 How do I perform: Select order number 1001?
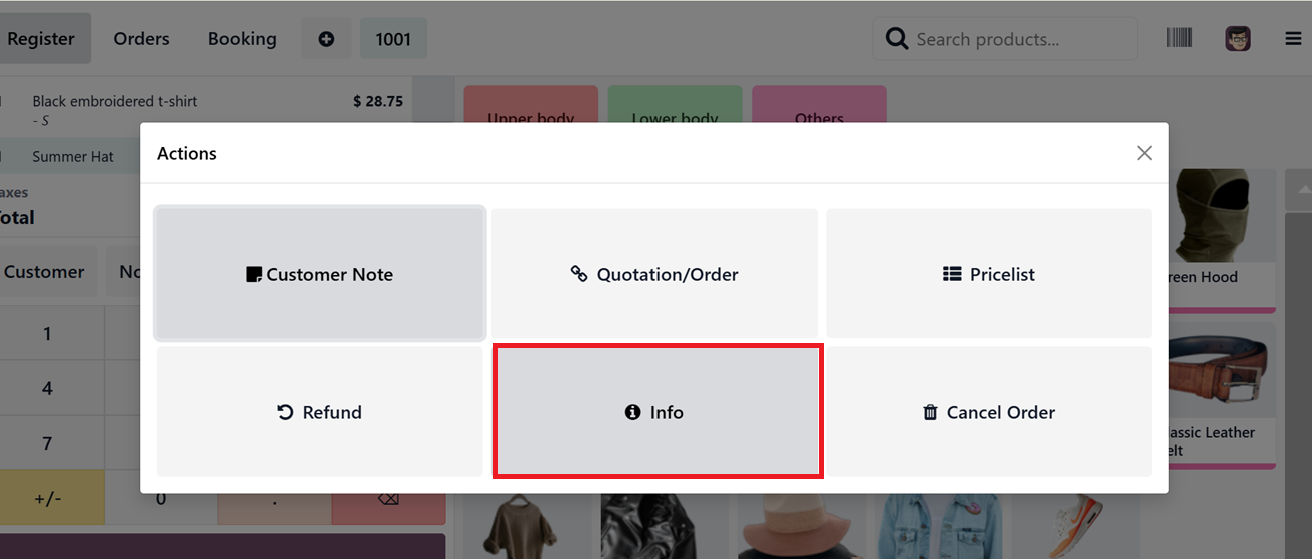[x=393, y=39]
